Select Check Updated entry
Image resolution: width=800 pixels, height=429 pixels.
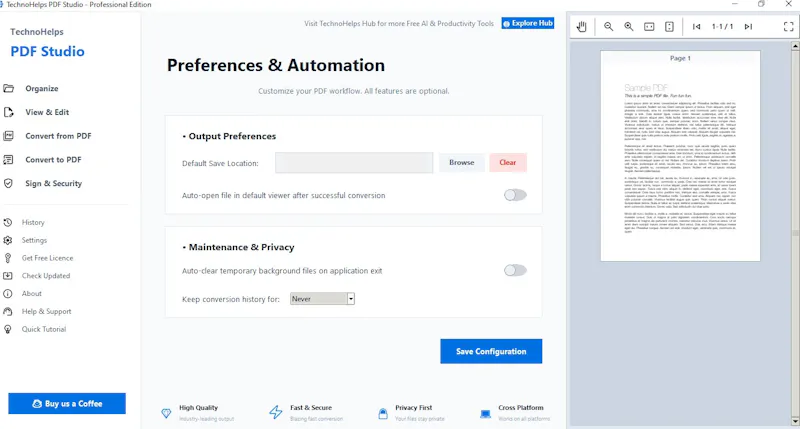point(46,276)
